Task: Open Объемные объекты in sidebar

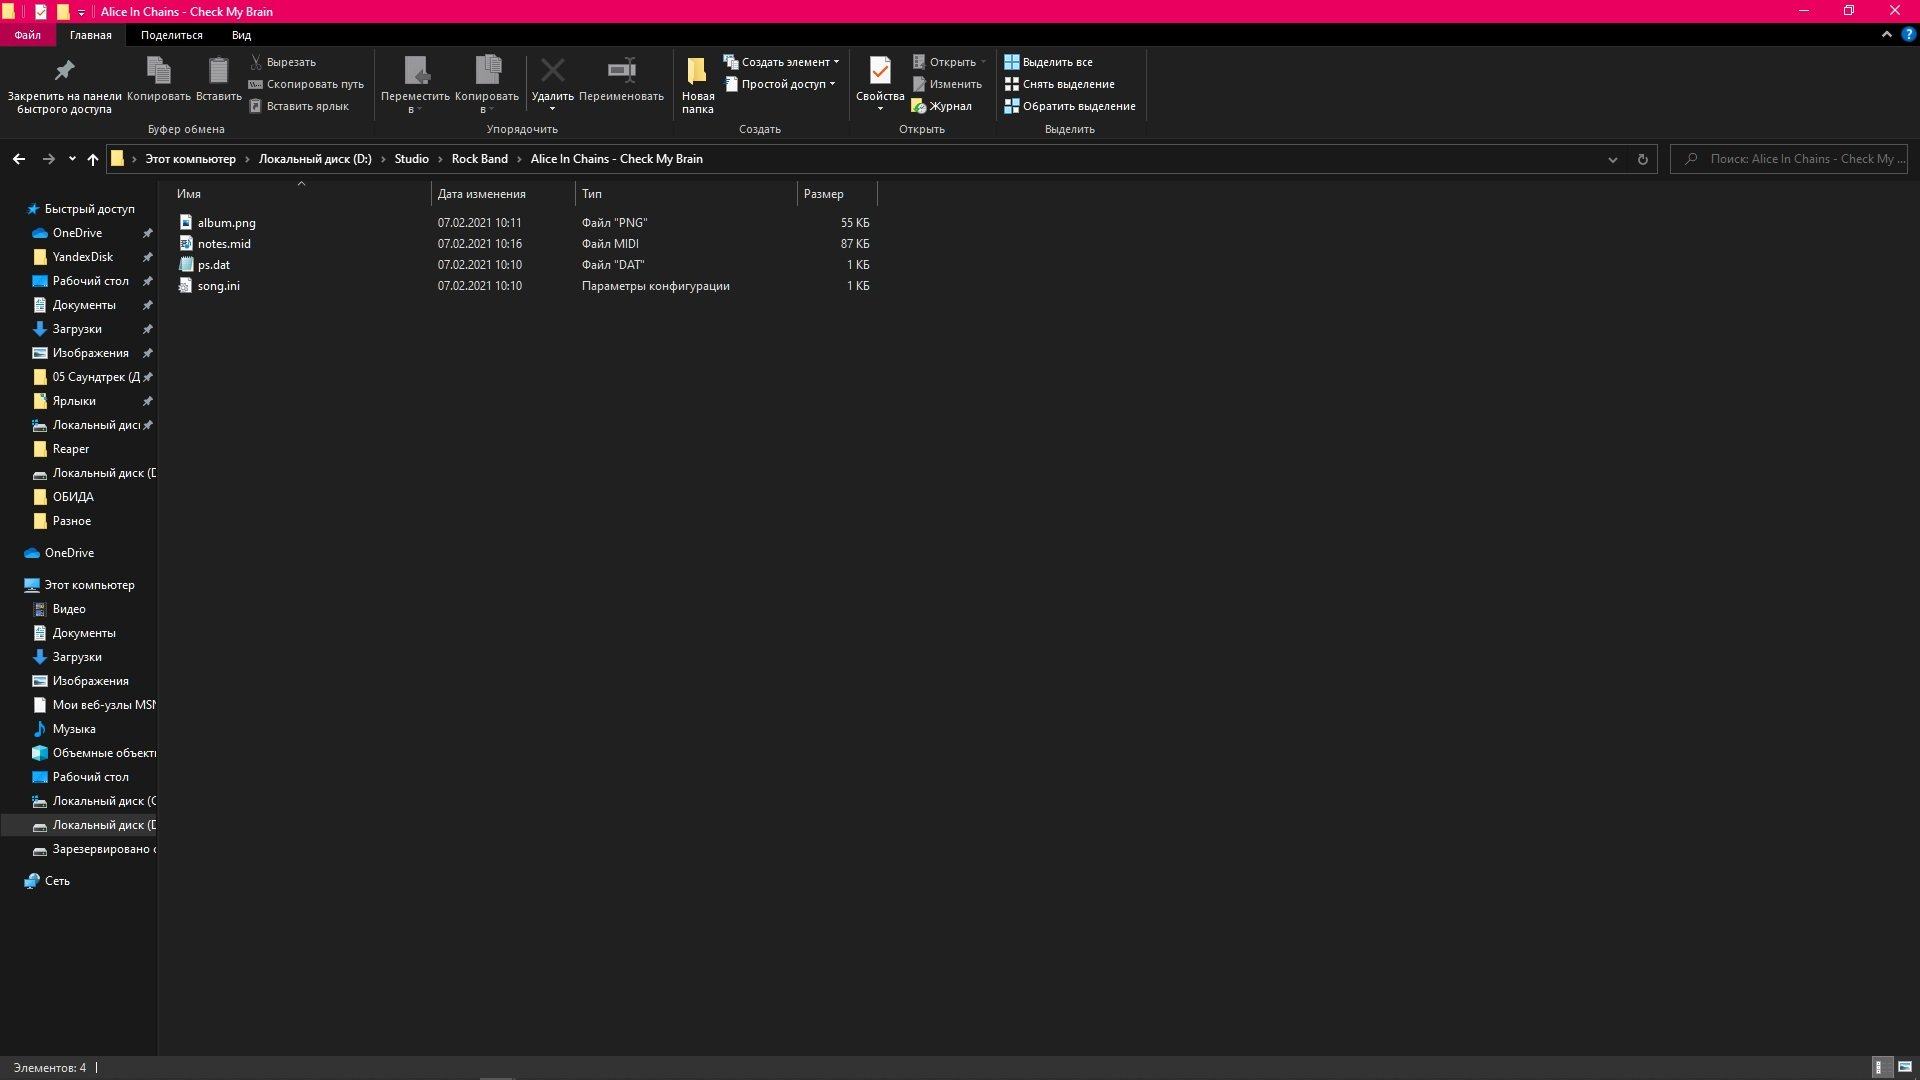Action: (104, 753)
